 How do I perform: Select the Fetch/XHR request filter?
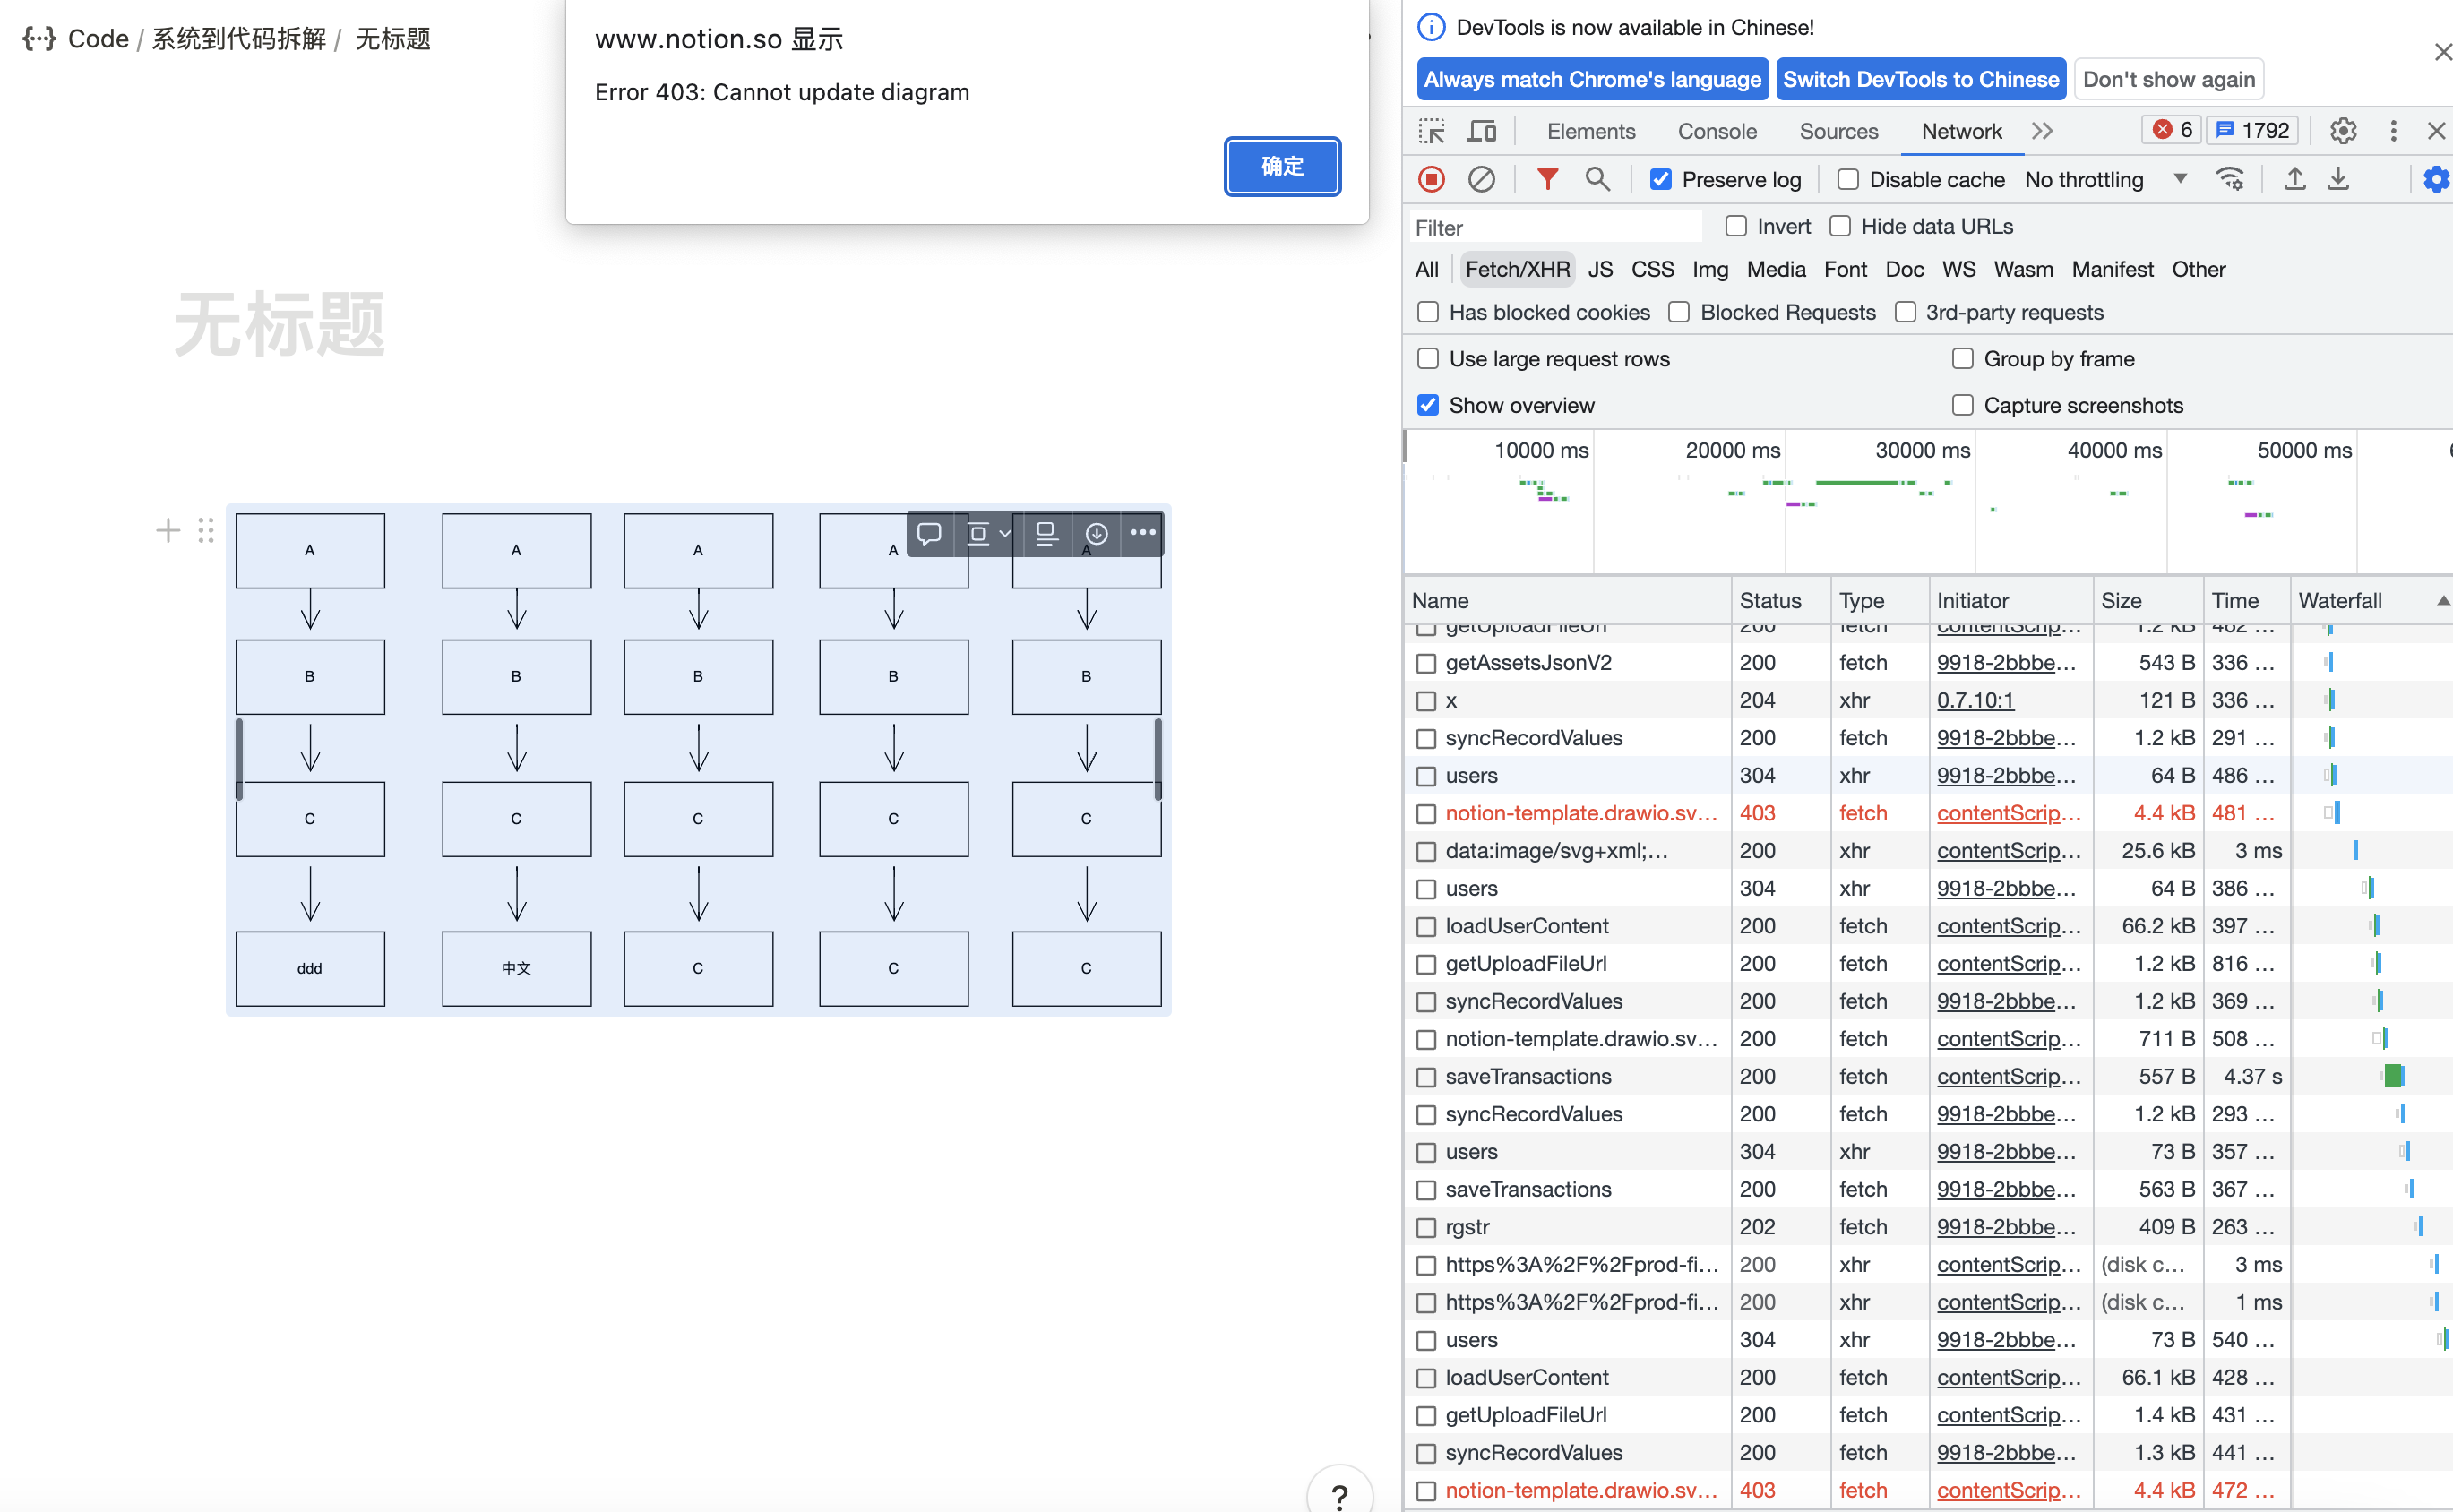point(1516,268)
